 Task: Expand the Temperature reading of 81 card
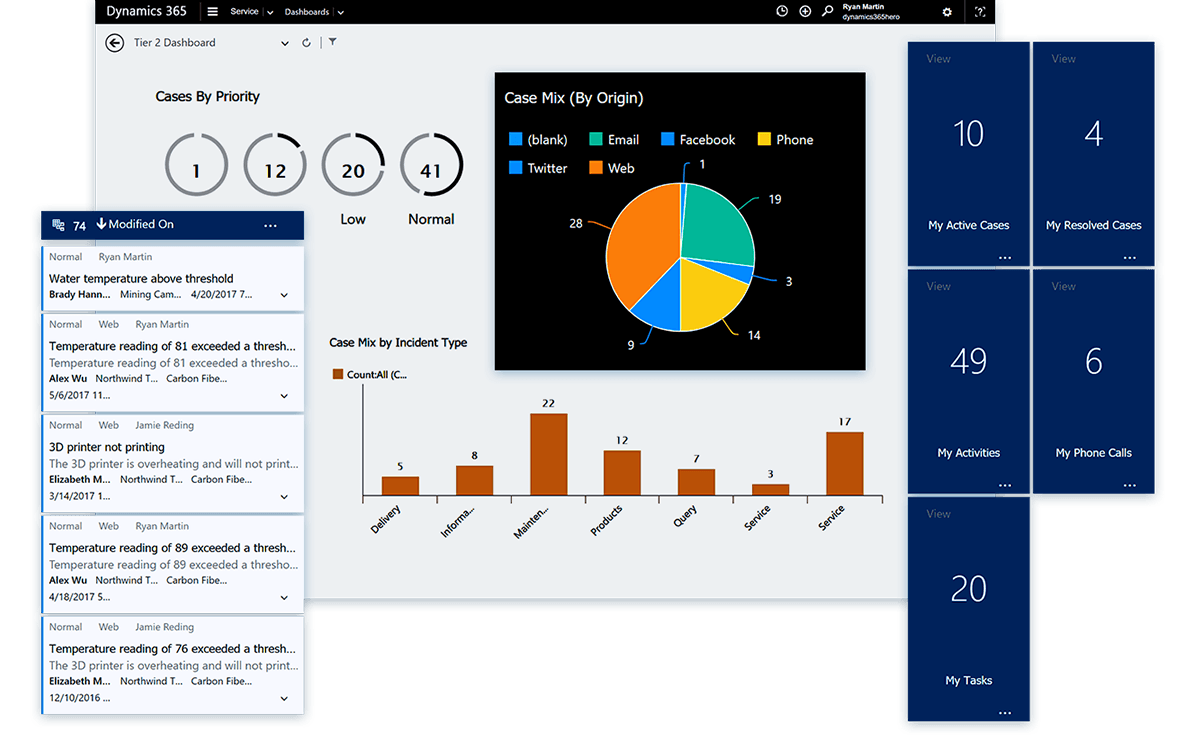(284, 396)
